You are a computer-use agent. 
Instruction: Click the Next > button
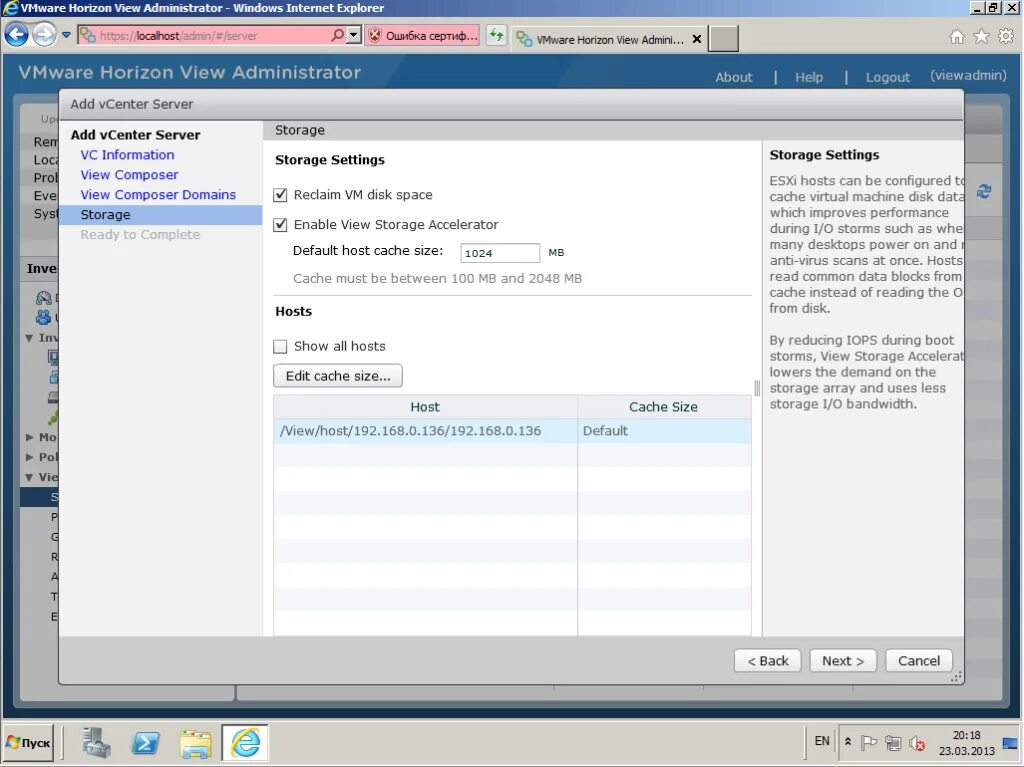843,661
